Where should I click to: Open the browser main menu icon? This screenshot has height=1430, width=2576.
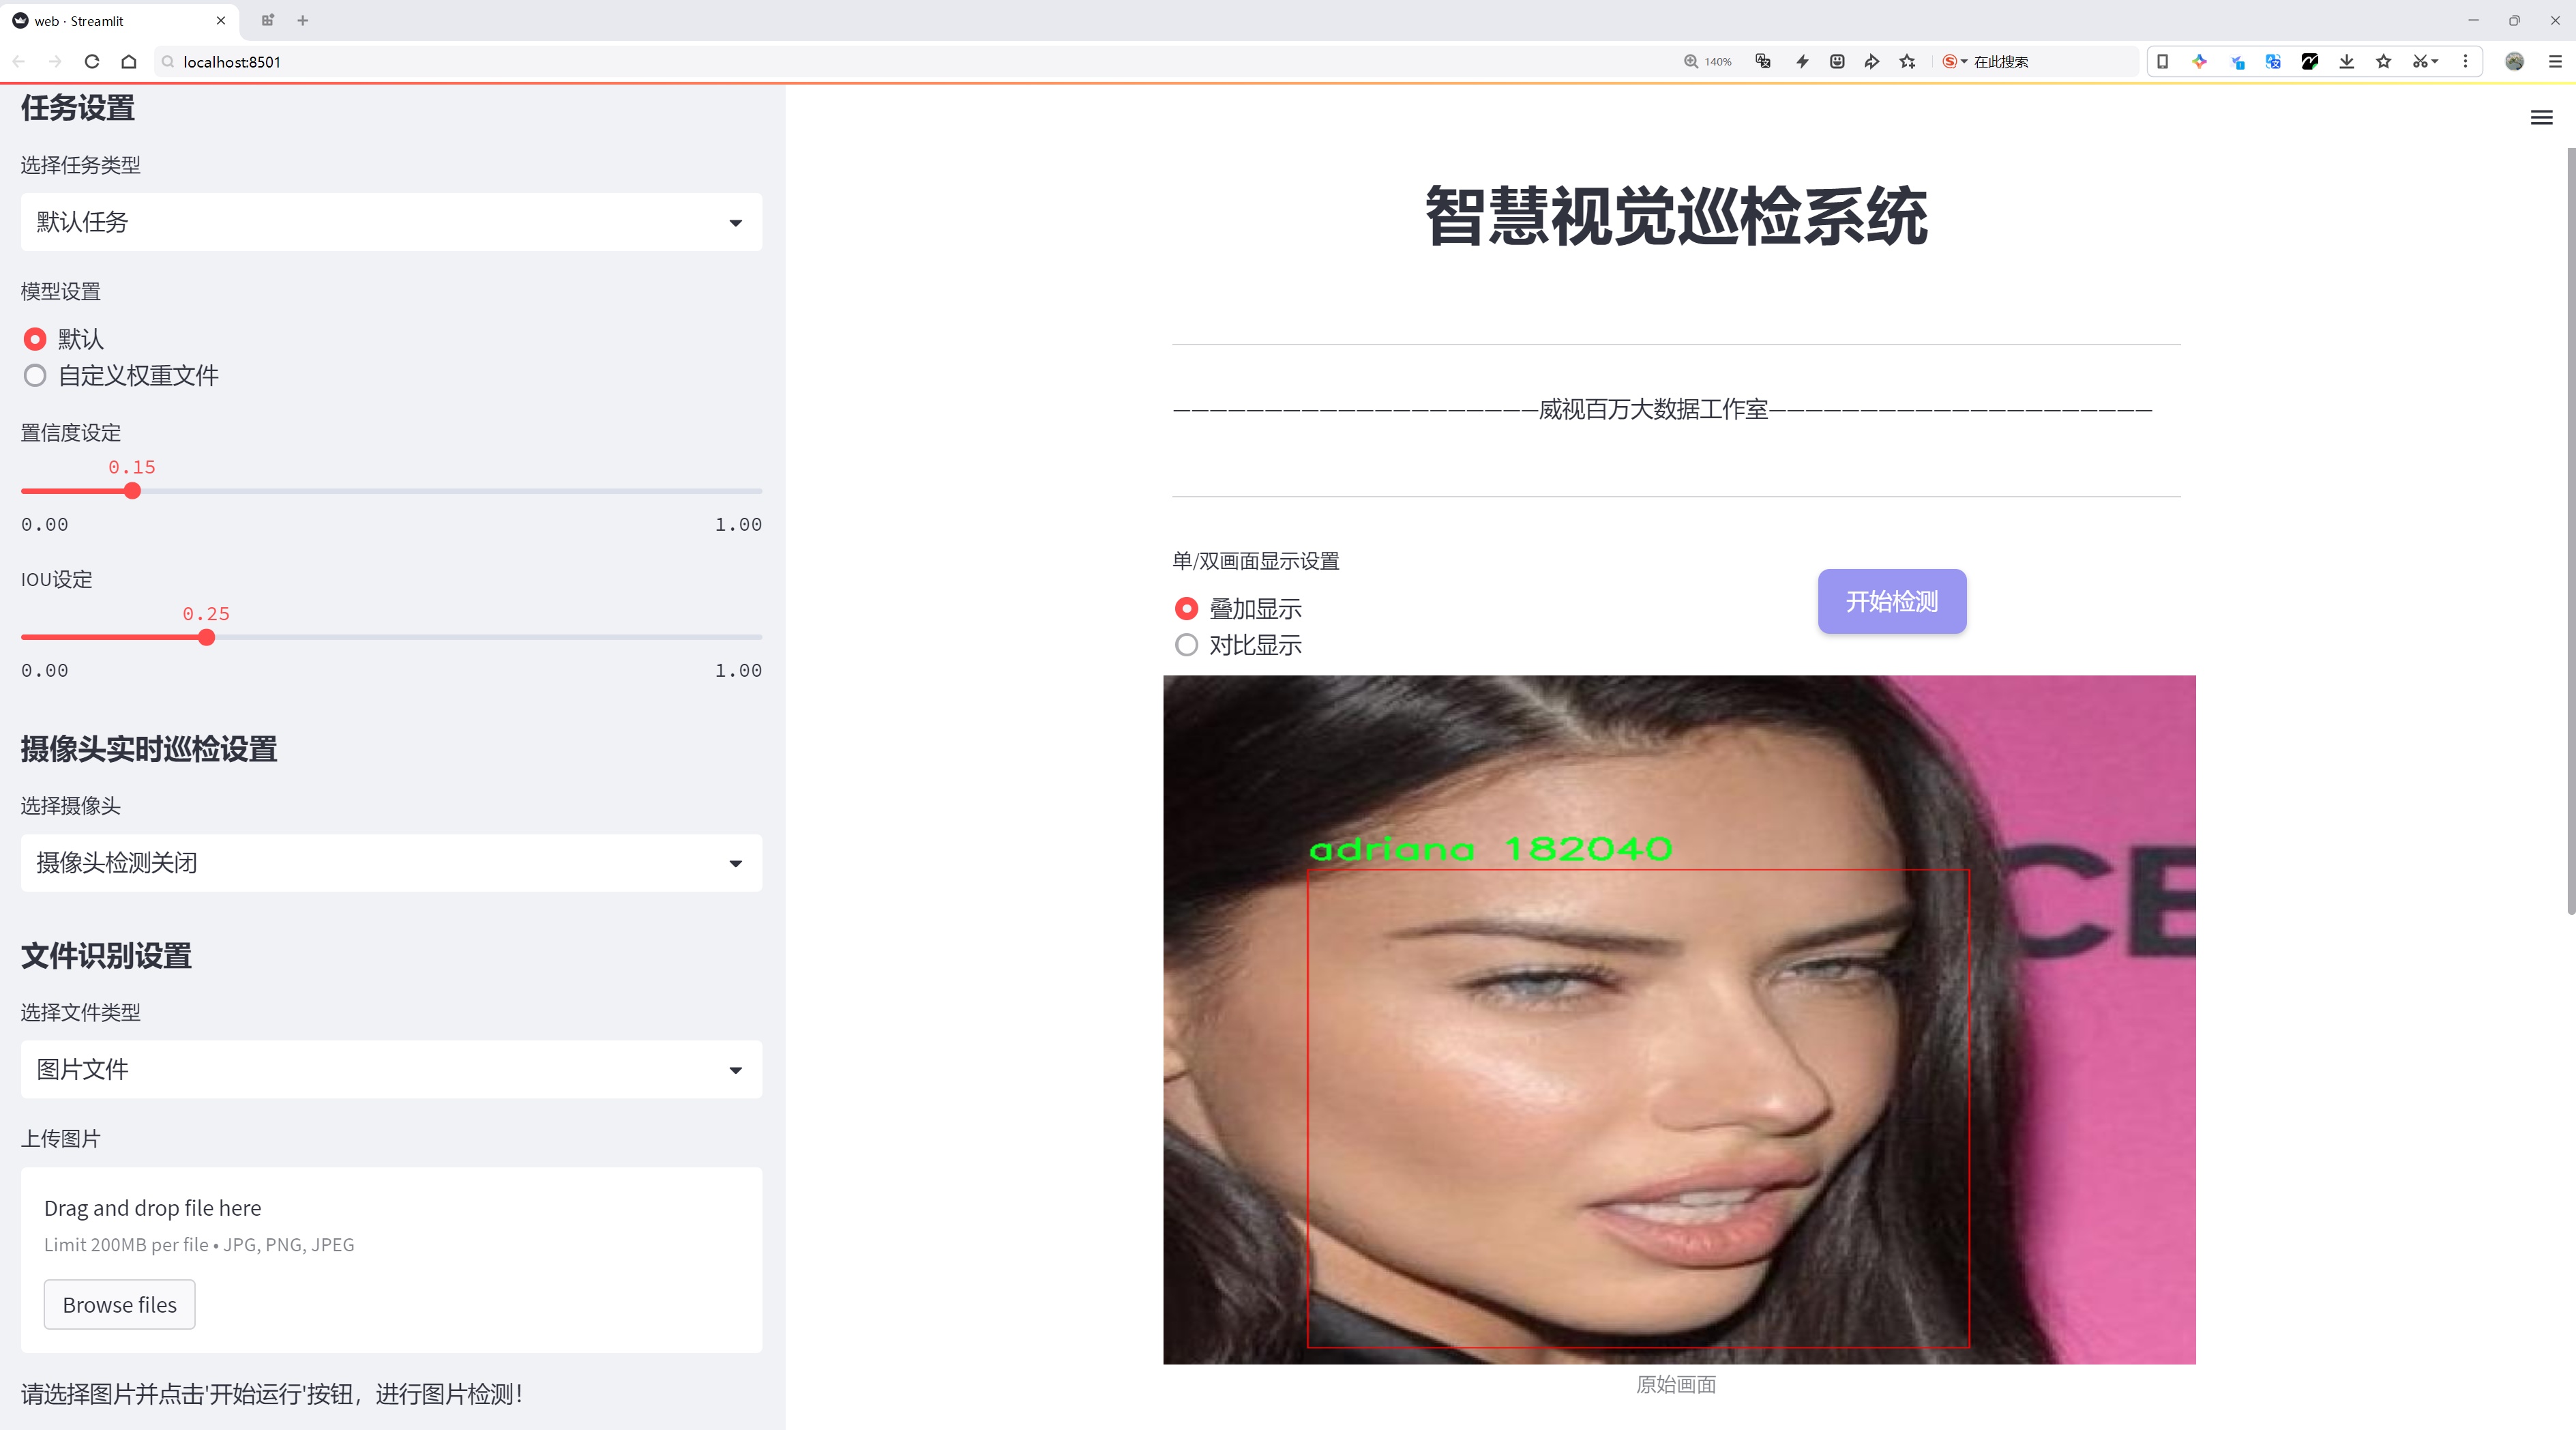[2555, 62]
